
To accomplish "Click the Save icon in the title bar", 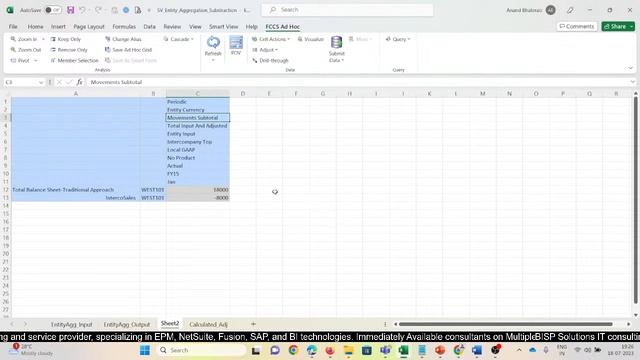I will (x=71, y=10).
